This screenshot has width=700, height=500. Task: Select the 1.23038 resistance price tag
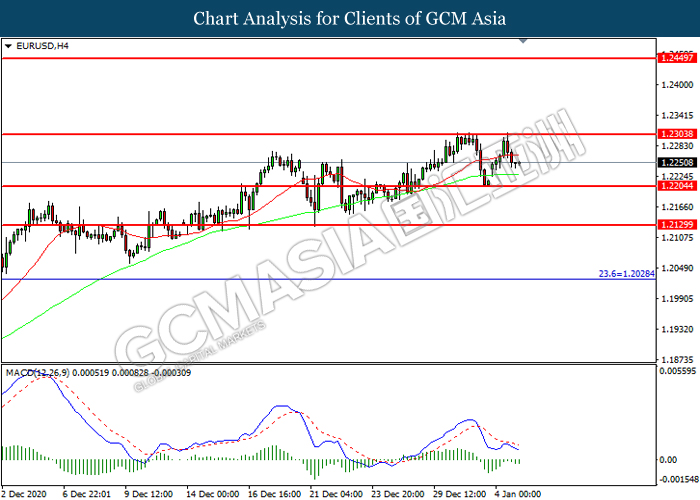click(677, 133)
